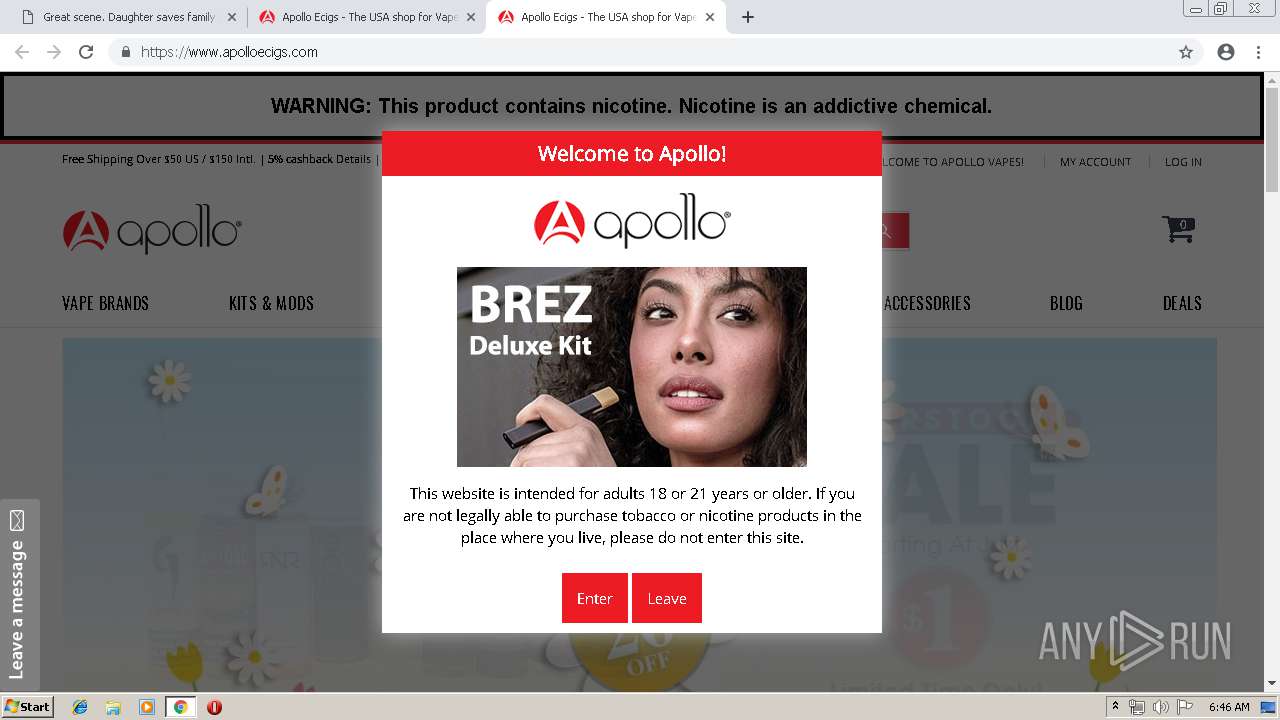Open the Chrome profile avatar

coord(1226,52)
